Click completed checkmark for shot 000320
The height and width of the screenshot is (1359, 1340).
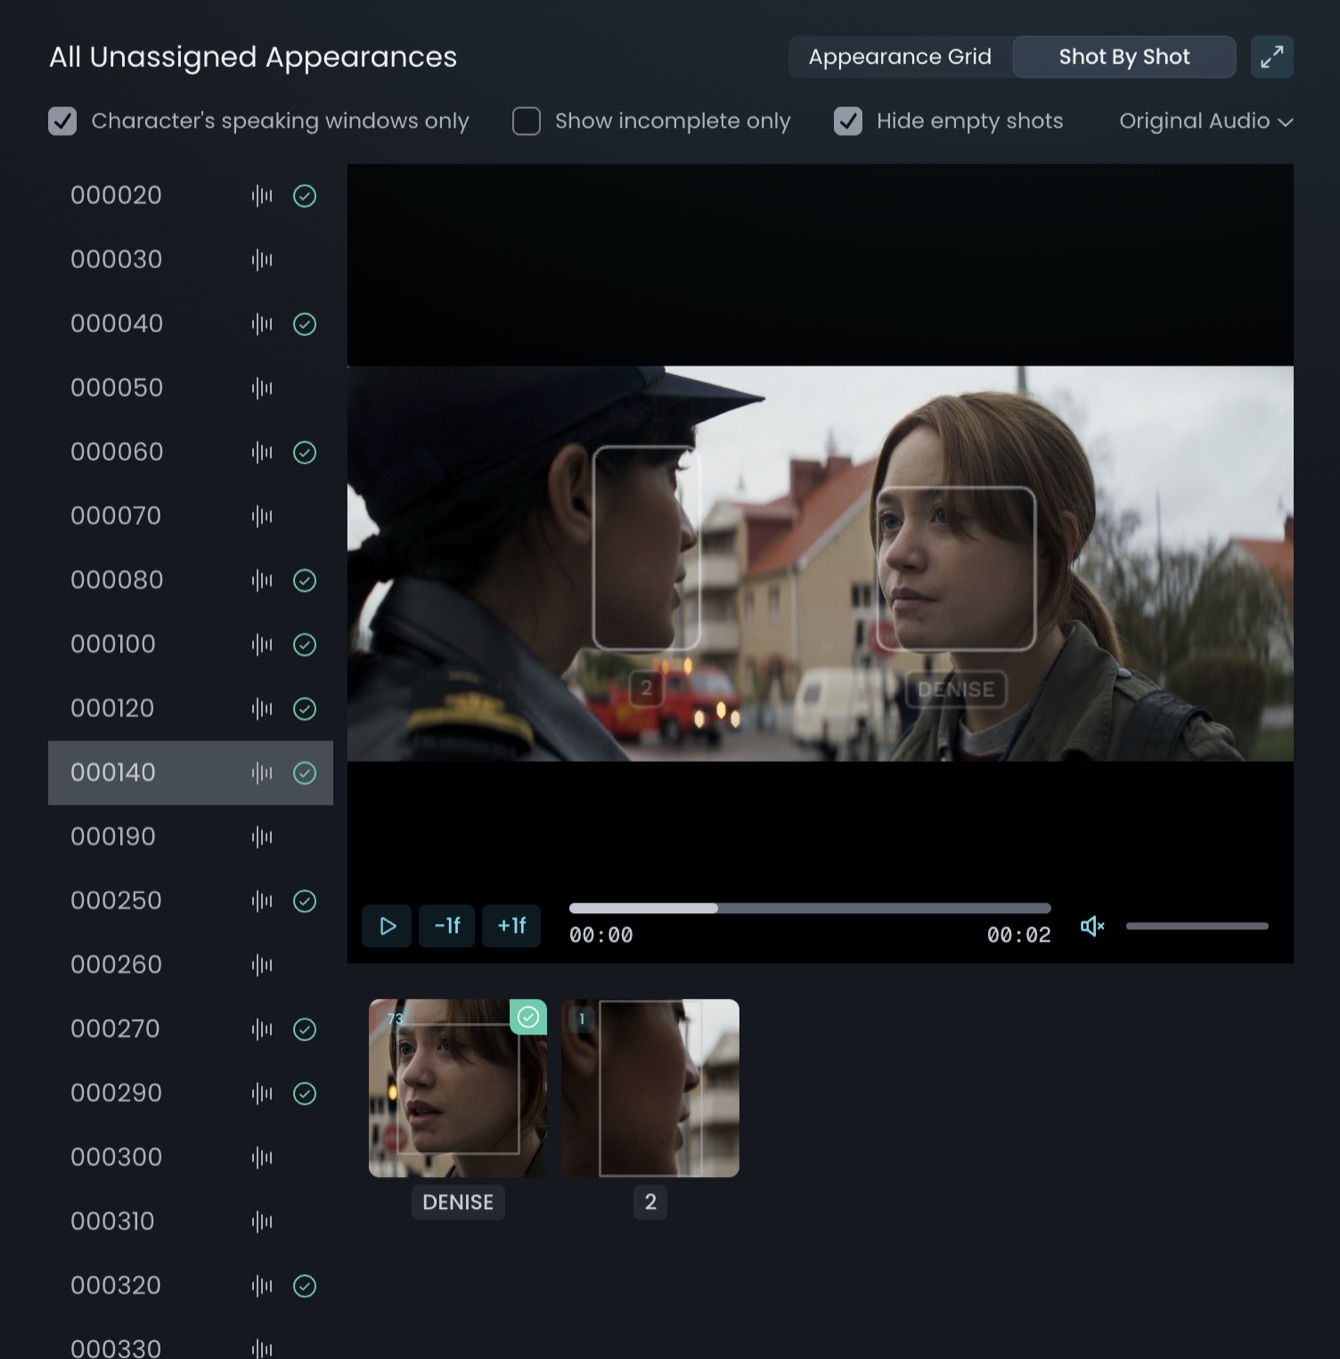pos(305,1286)
